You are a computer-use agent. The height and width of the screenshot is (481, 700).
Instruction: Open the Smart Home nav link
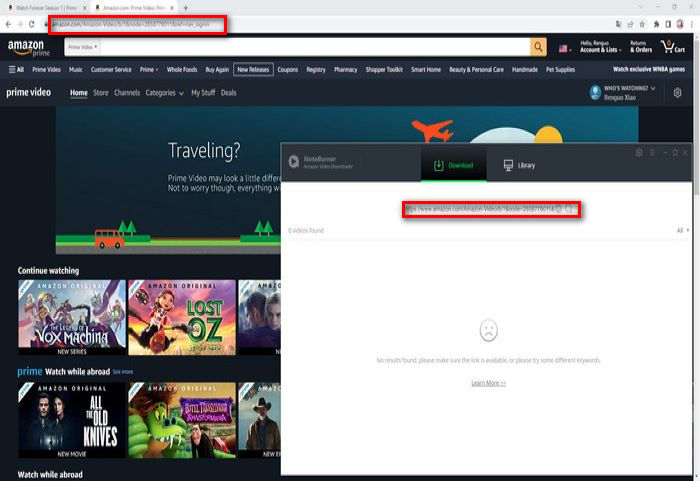click(425, 69)
